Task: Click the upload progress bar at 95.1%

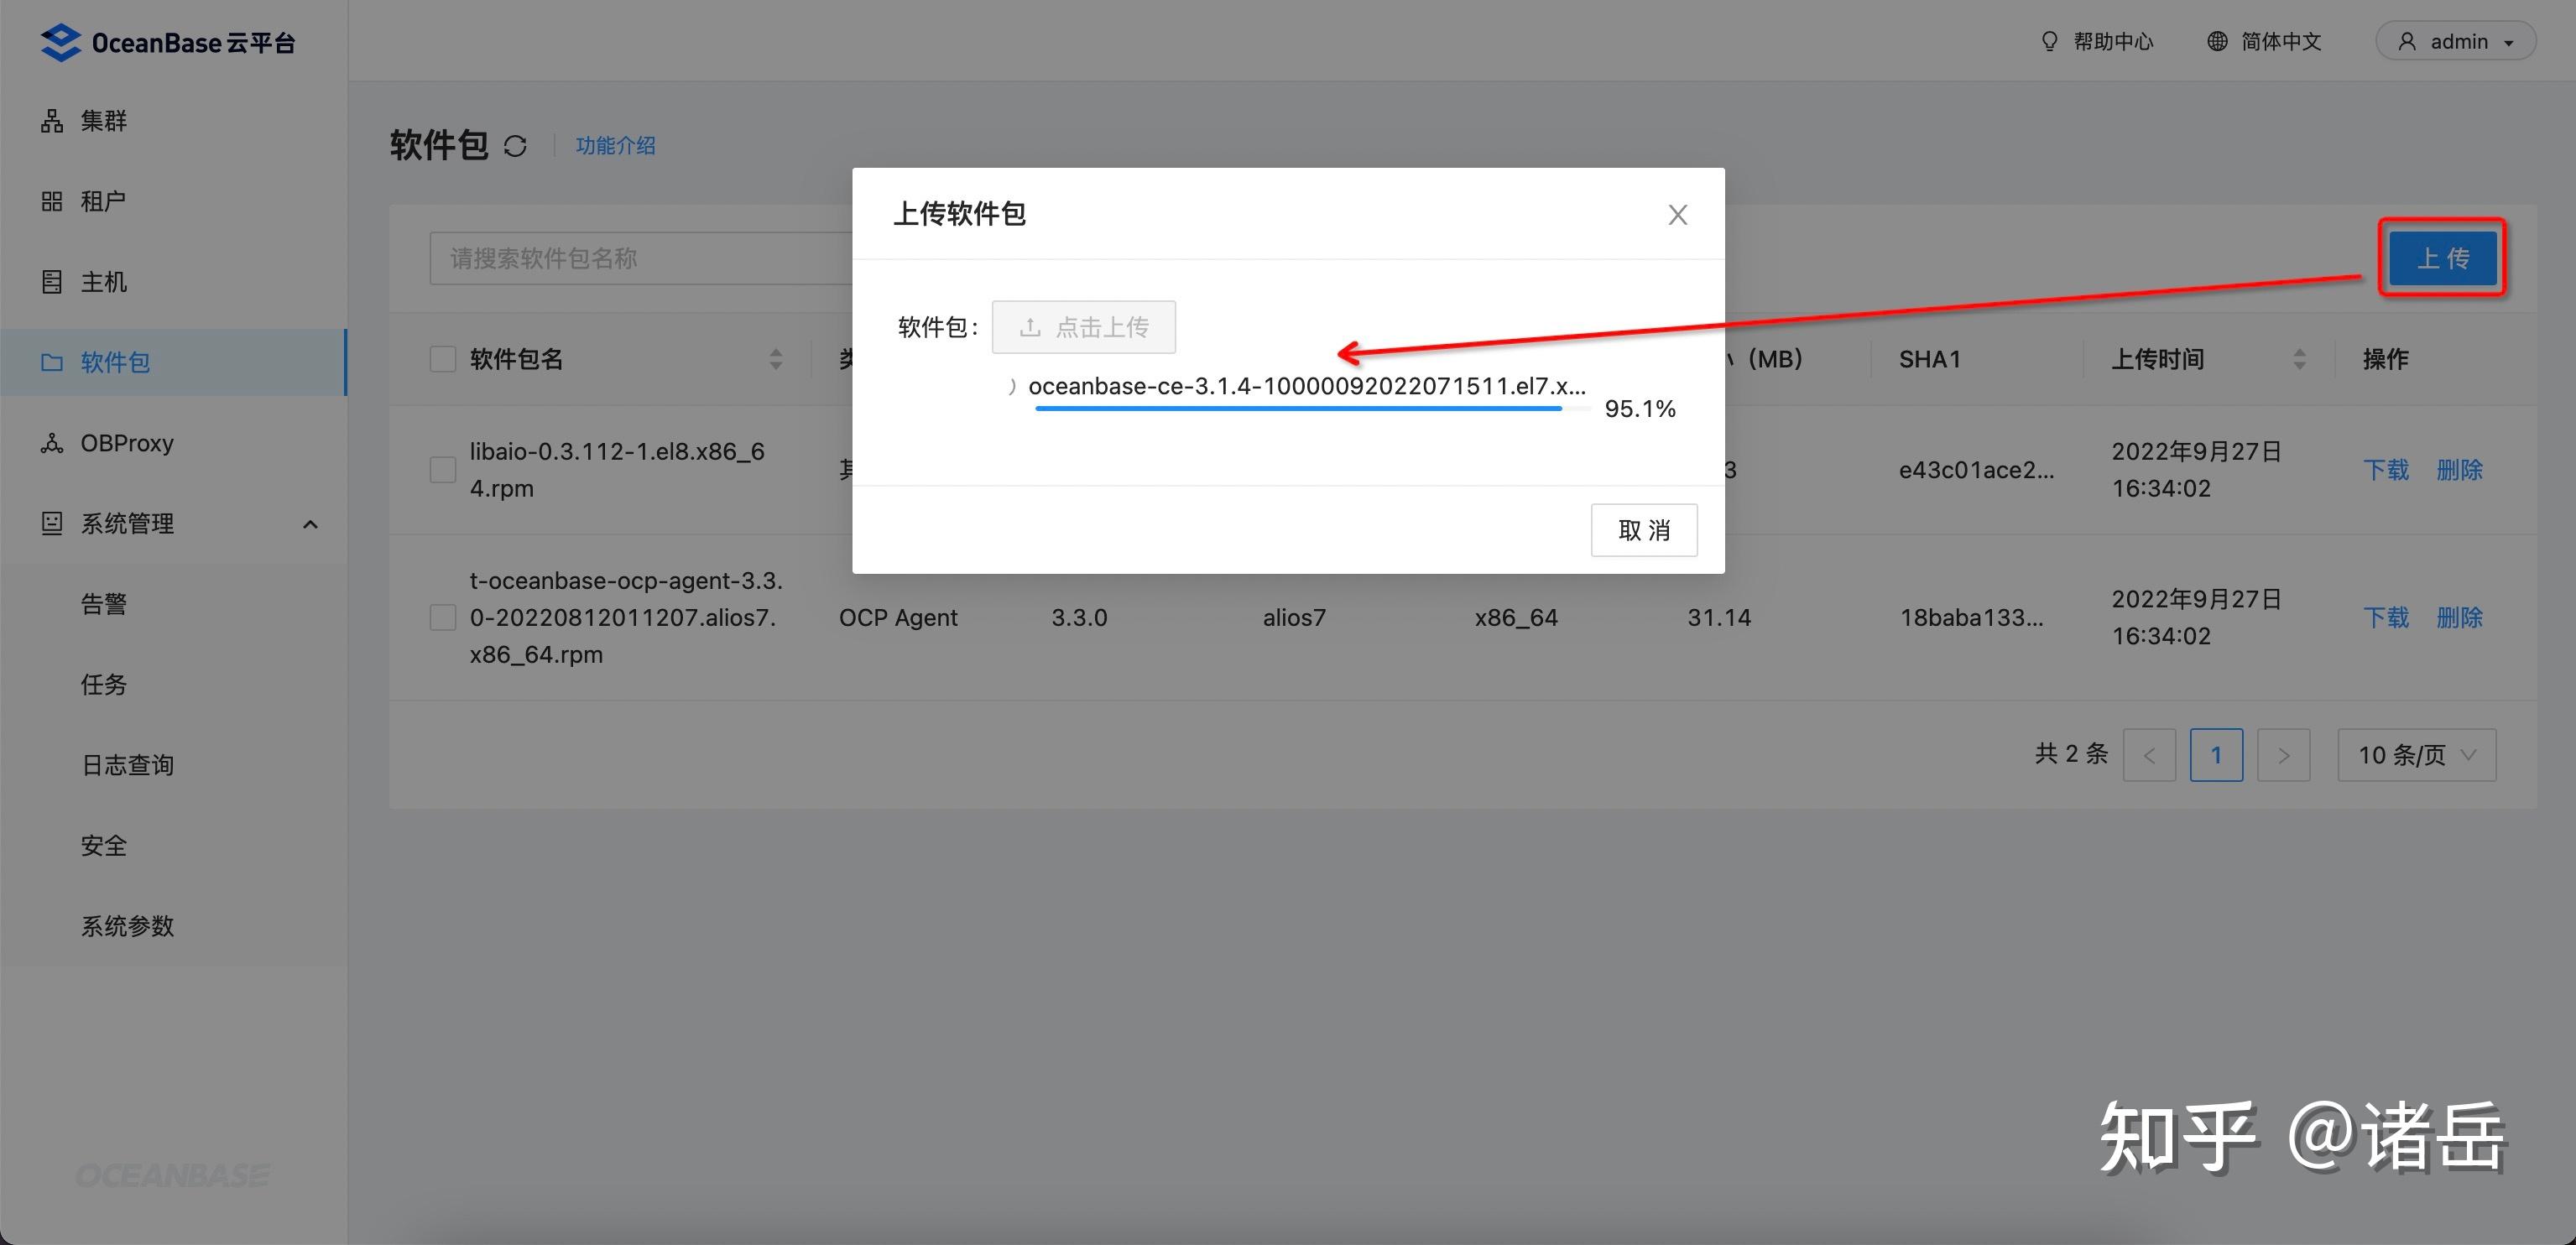Action: tap(1300, 408)
